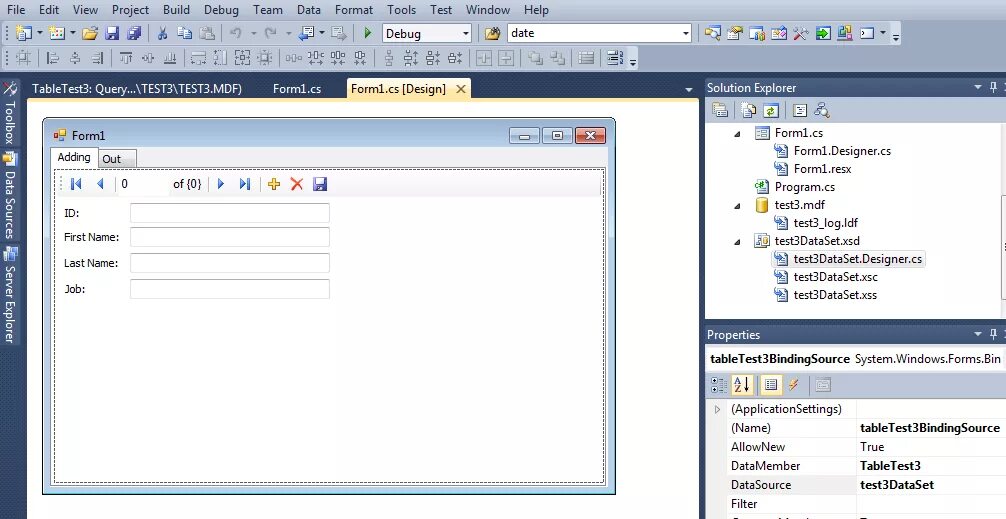Image resolution: width=1006 pixels, height=519 pixels.
Task: Pin toggle for Solution Explorer panel
Action: 993,87
